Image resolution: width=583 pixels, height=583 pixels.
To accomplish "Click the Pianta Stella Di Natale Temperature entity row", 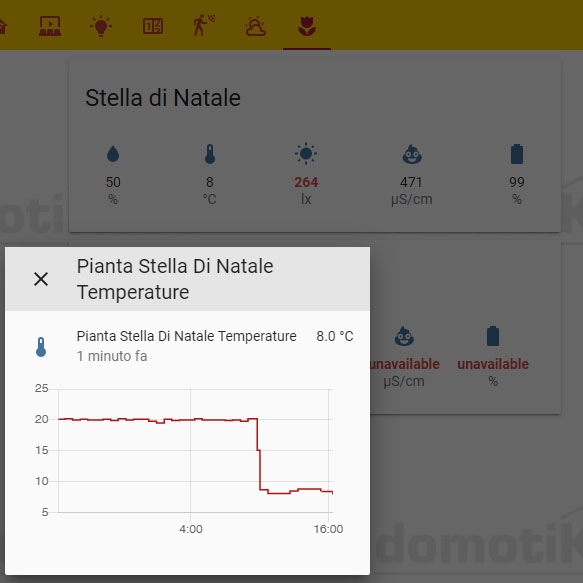I will point(187,346).
